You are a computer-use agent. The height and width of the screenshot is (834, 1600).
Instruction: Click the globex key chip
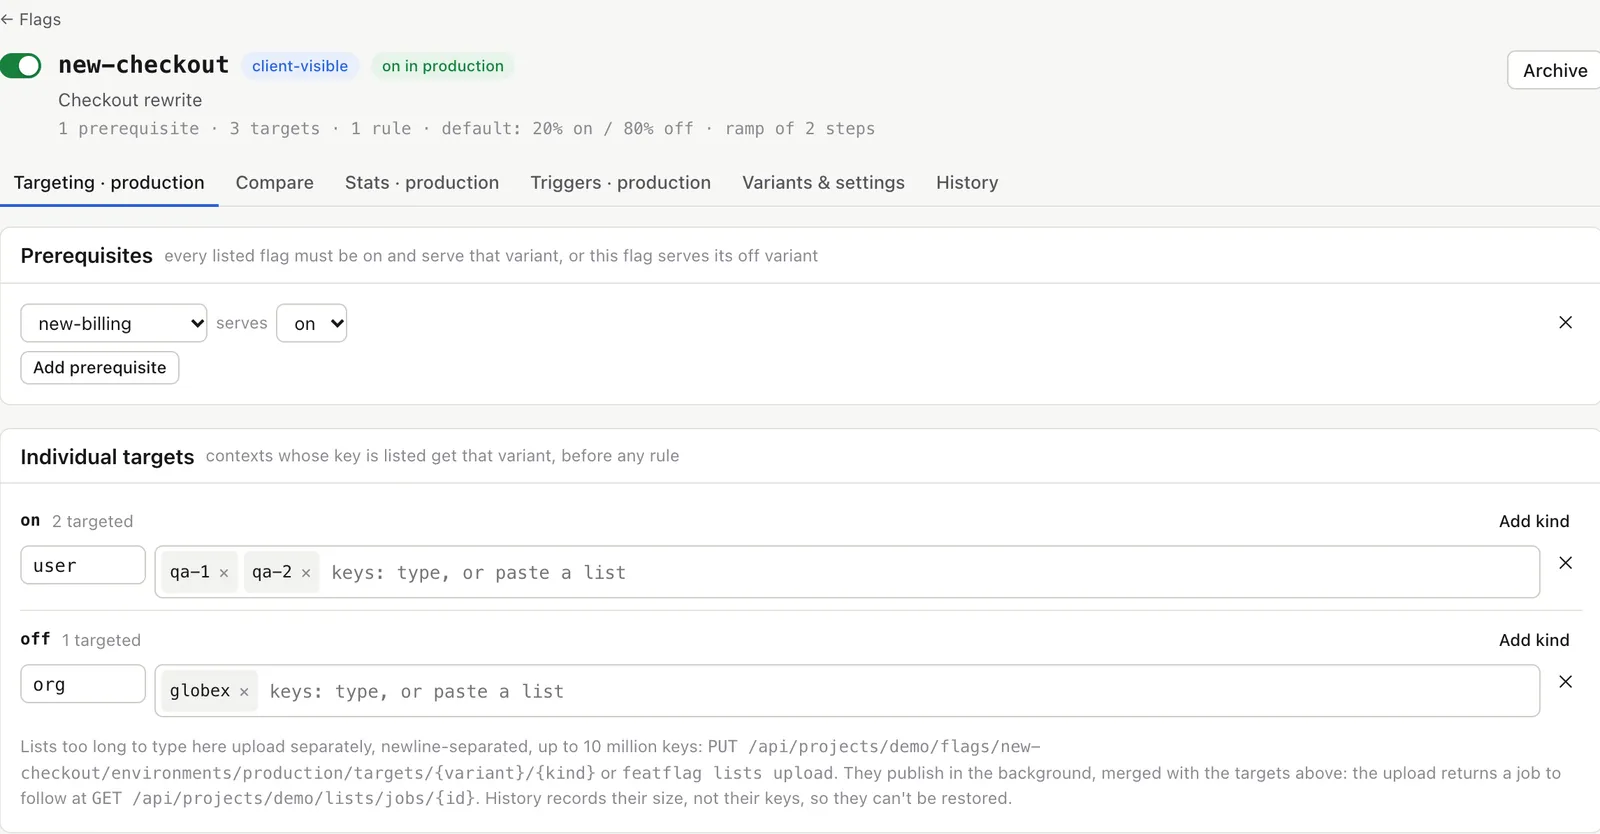pos(209,691)
